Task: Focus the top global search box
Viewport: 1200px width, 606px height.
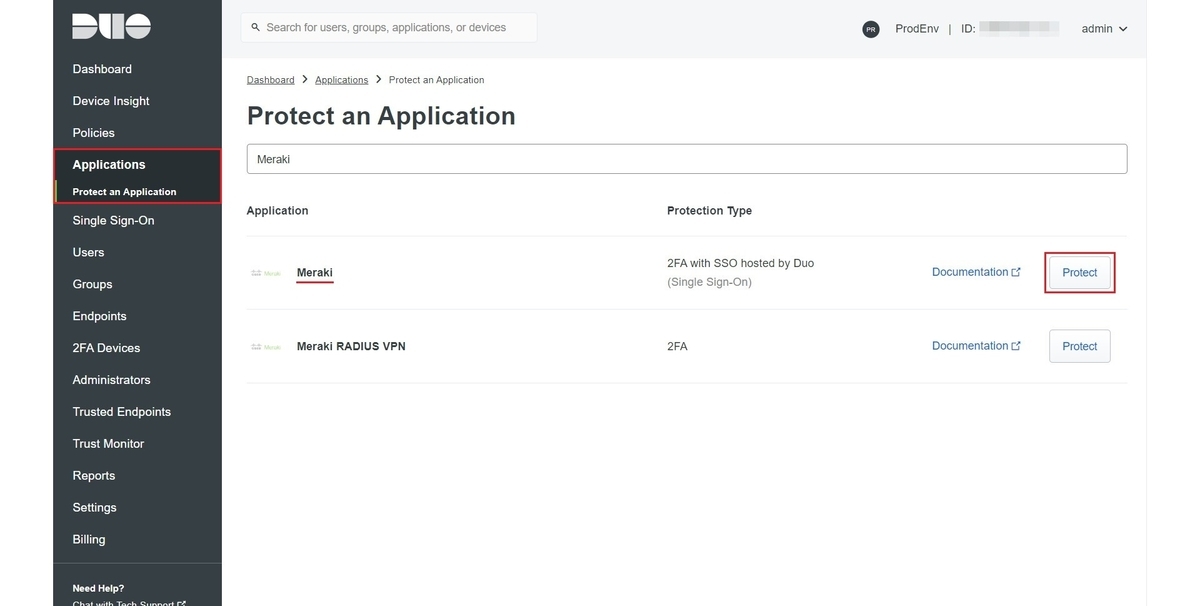Action: point(395,28)
